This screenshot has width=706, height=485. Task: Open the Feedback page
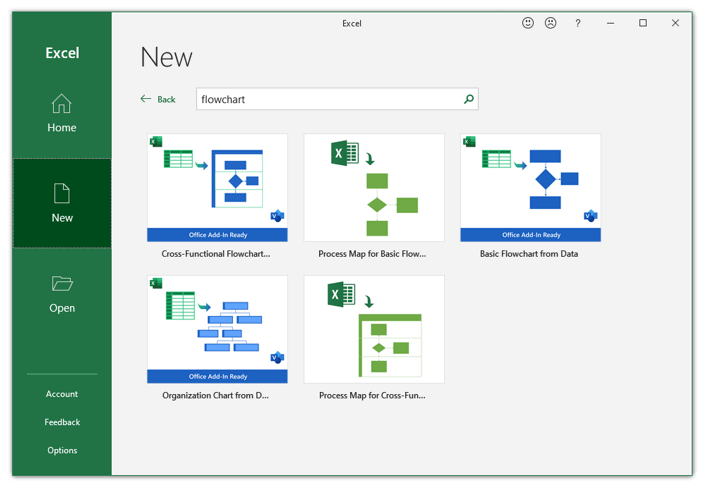coord(62,422)
